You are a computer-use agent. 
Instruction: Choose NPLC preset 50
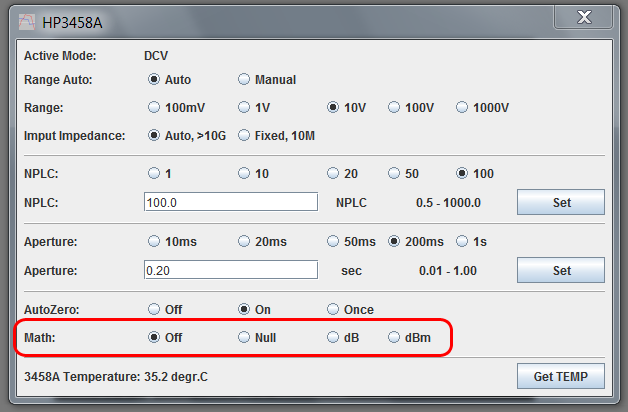395,173
